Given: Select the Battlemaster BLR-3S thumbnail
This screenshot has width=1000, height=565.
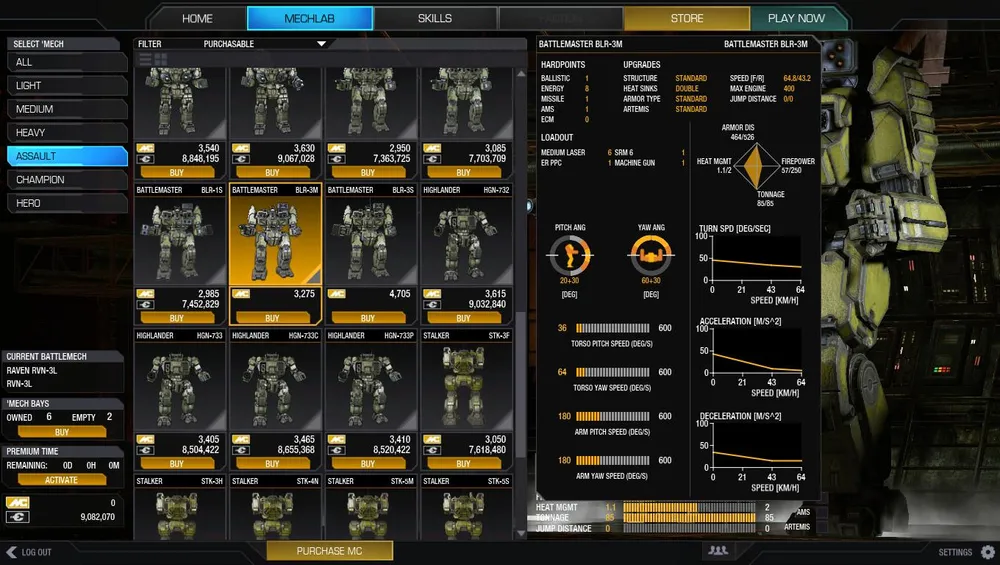Looking at the screenshot, I should tap(371, 241).
